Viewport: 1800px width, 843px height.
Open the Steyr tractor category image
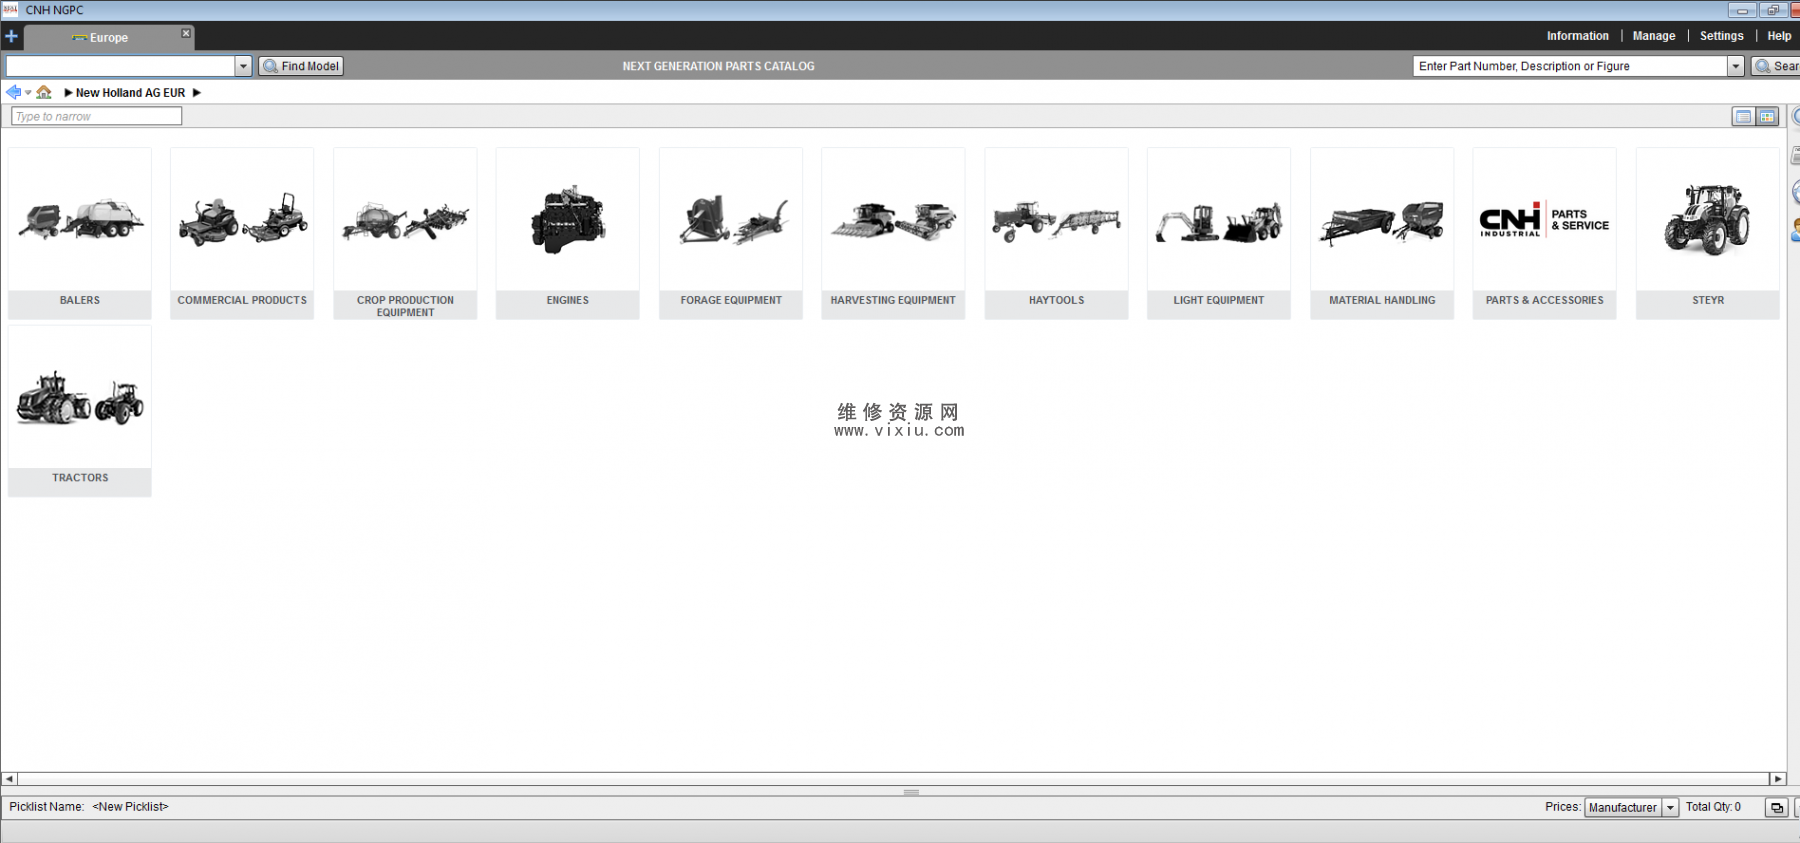[1707, 220]
